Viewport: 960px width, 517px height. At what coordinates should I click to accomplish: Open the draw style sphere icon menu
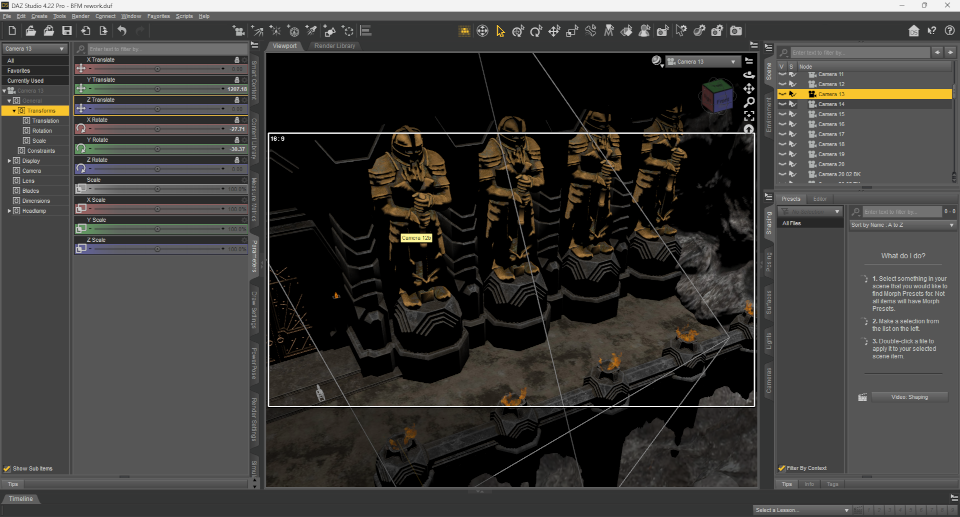click(x=657, y=61)
